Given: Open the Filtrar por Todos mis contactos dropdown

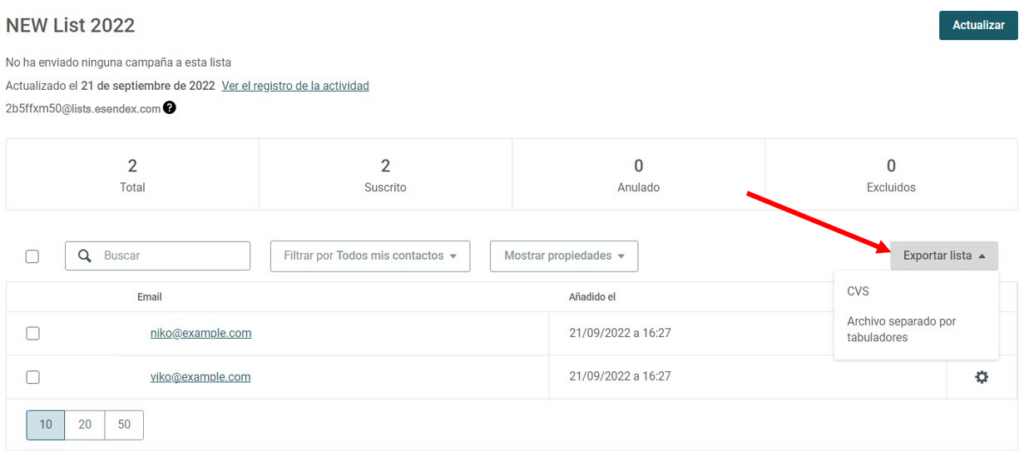Looking at the screenshot, I should coord(370,256).
